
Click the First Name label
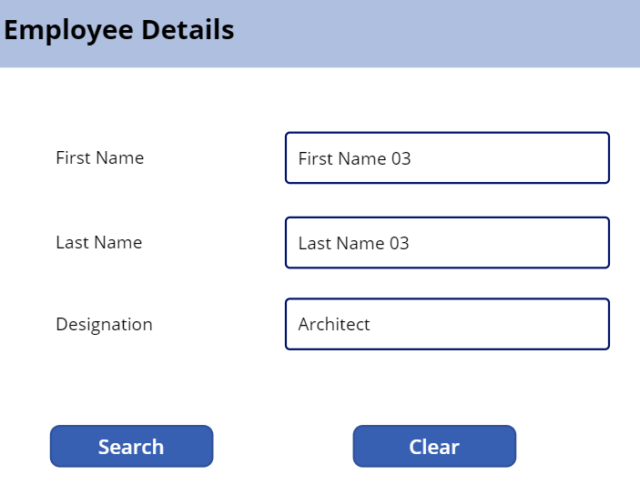100,158
